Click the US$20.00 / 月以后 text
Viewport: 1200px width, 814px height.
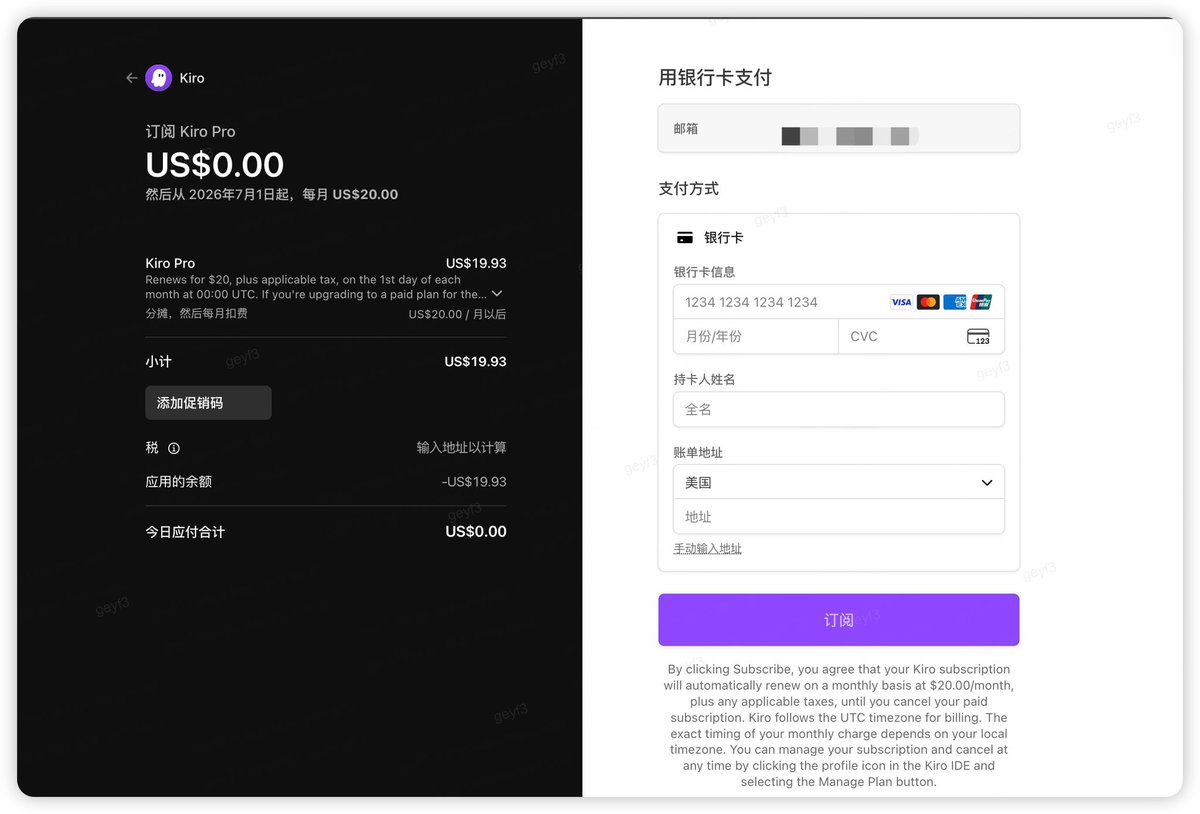pyautogui.click(x=458, y=314)
